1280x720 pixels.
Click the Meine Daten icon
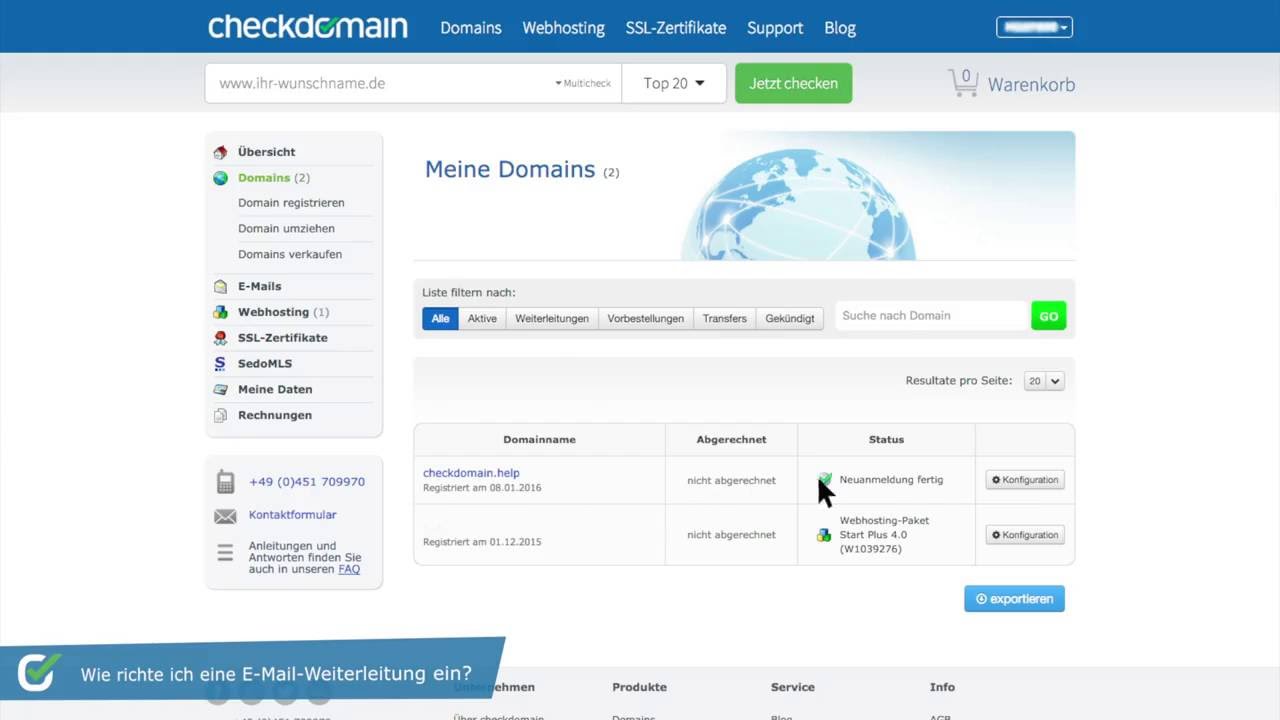click(220, 390)
